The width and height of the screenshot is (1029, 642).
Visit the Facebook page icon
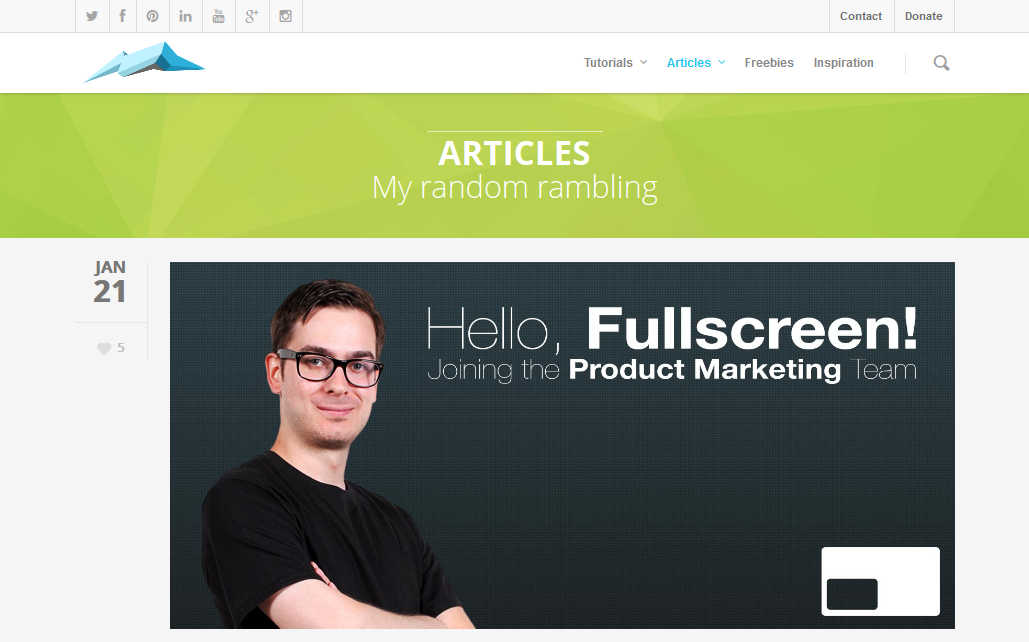122,16
